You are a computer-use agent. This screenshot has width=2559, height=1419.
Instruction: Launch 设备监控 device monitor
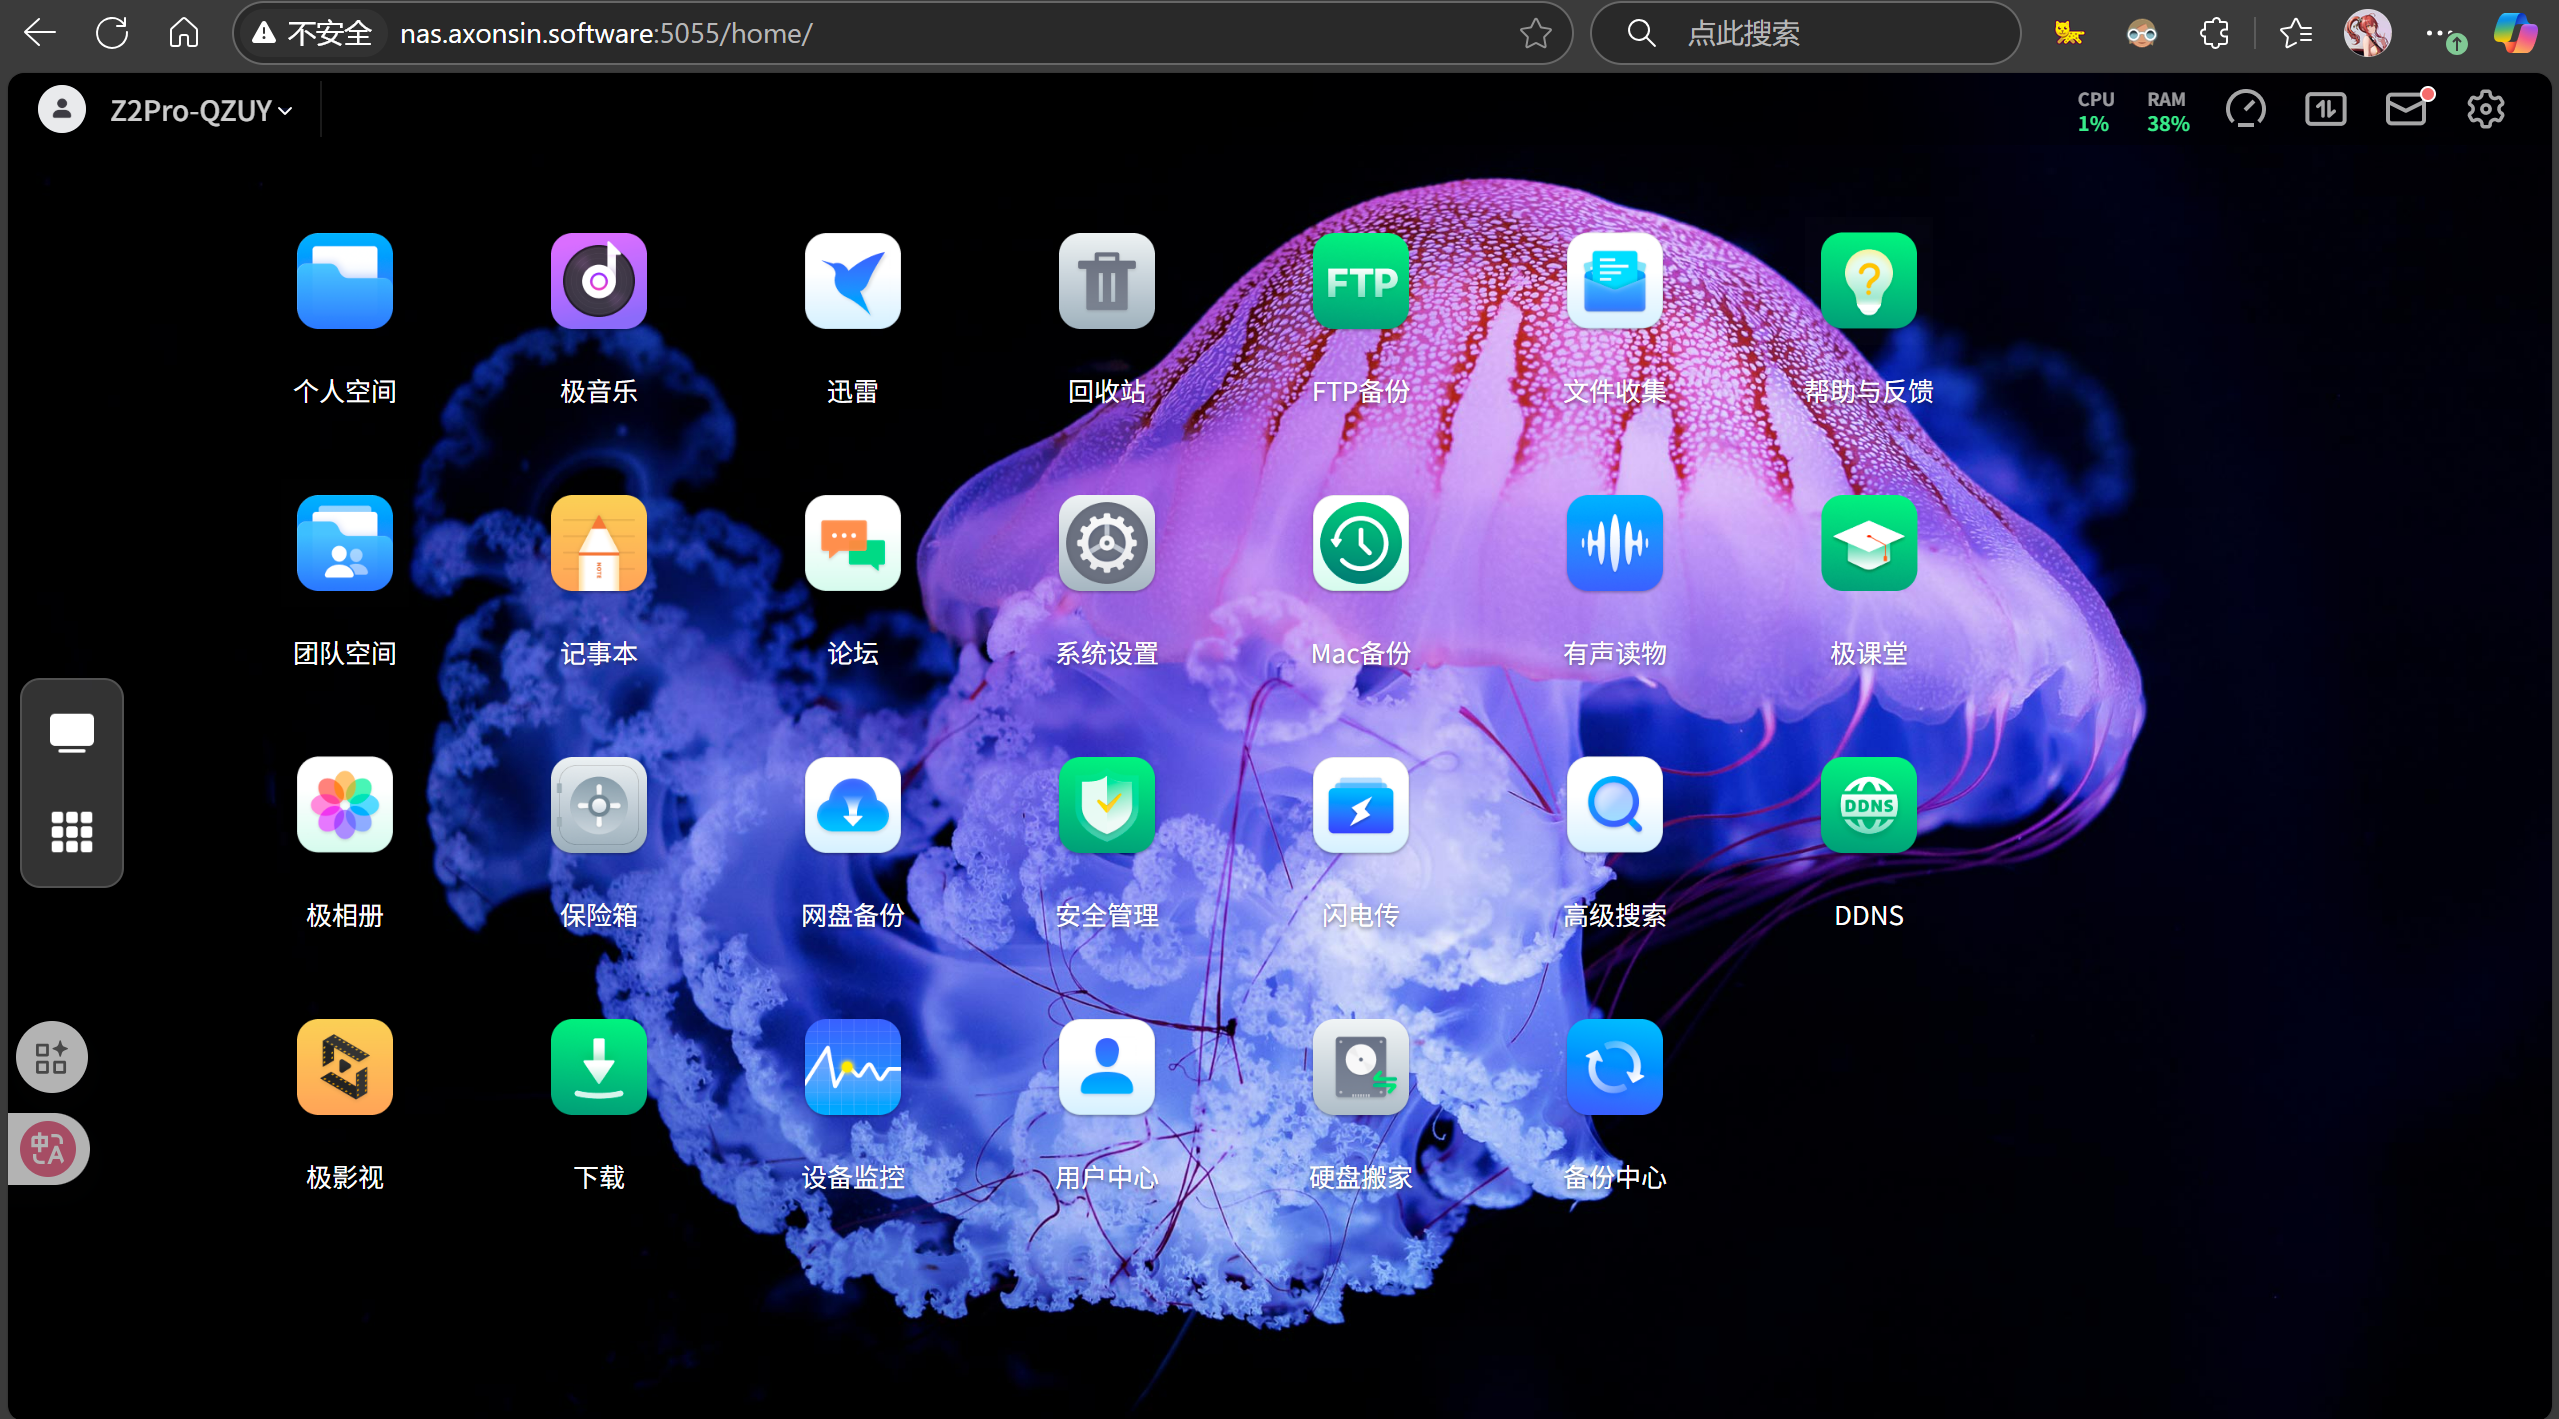[852, 1067]
